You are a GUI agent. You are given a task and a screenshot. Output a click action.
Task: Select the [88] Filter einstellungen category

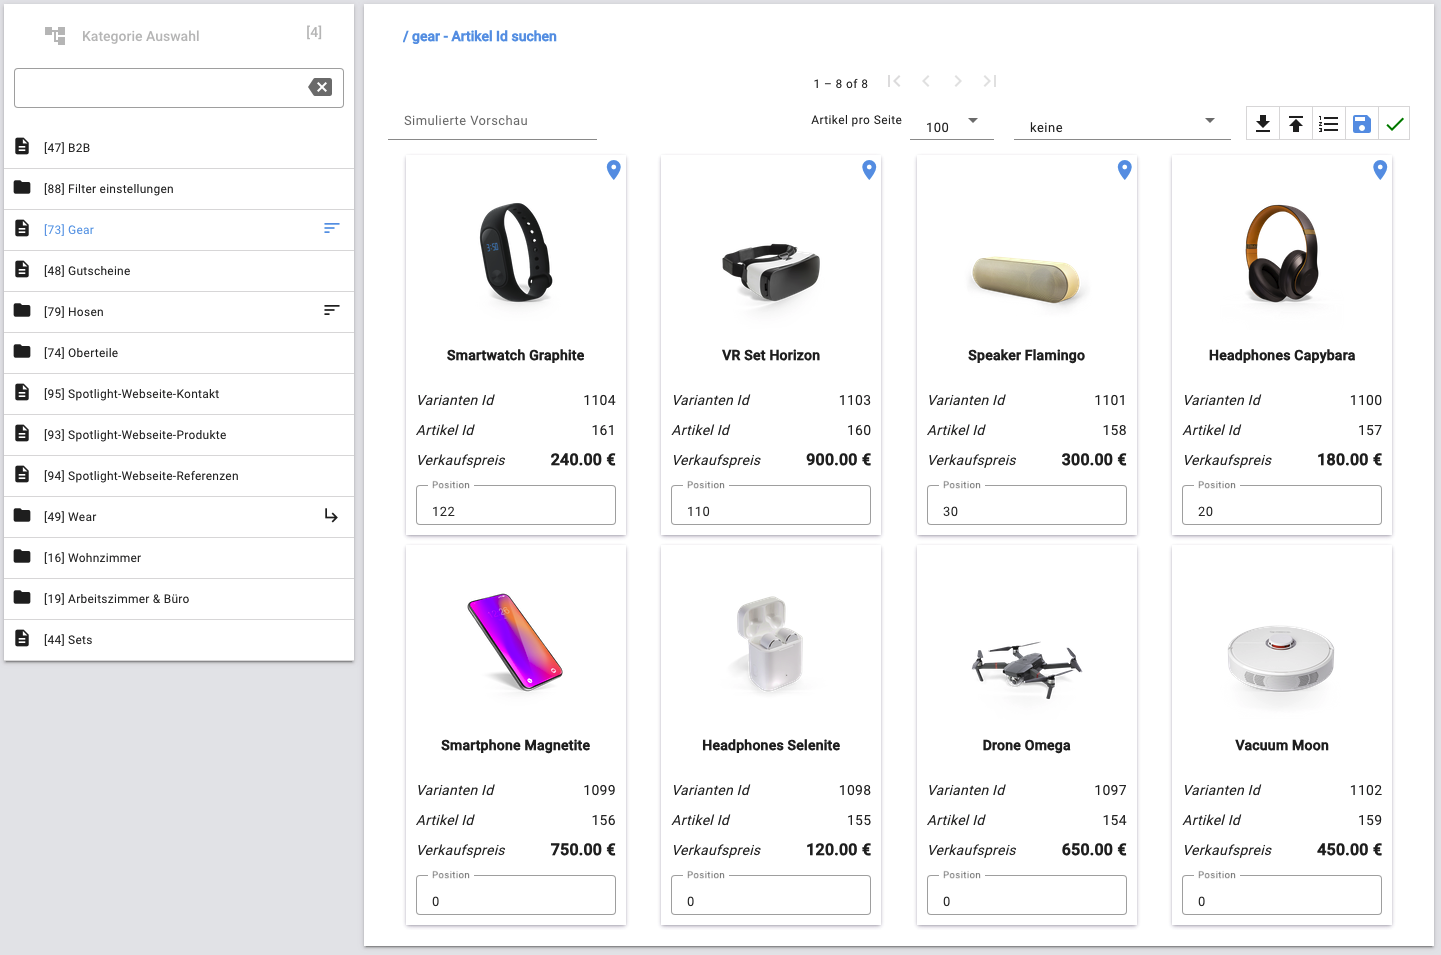click(x=179, y=189)
